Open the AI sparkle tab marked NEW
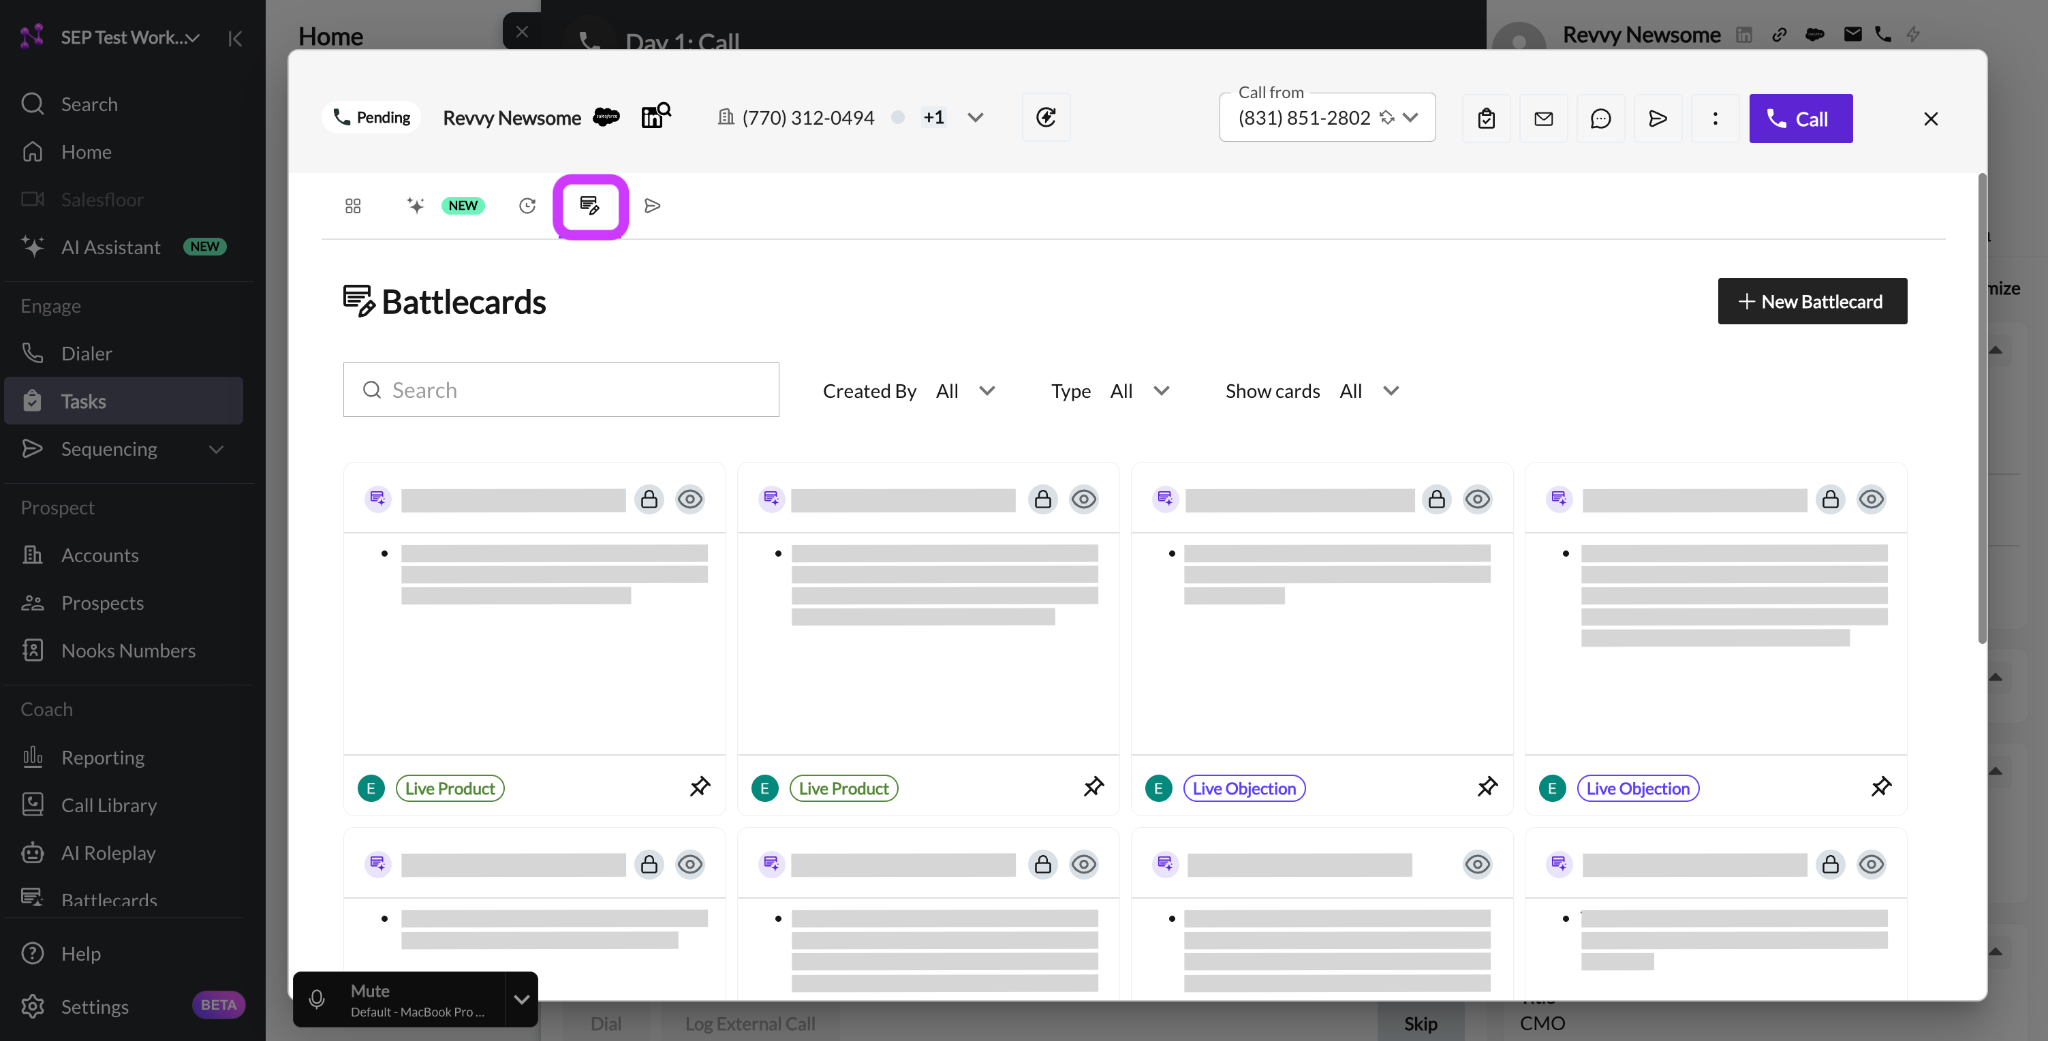Screen dimensions: 2048x1041 tap(444, 205)
